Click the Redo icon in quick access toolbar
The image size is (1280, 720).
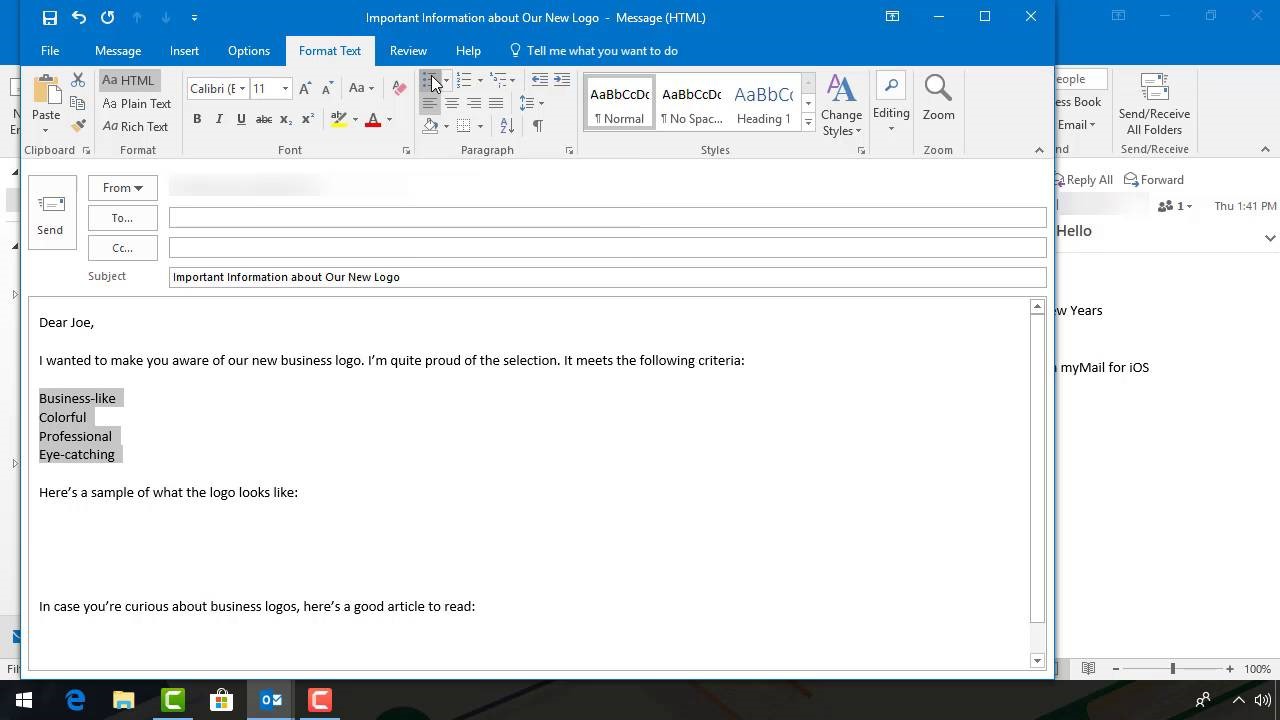pyautogui.click(x=108, y=17)
